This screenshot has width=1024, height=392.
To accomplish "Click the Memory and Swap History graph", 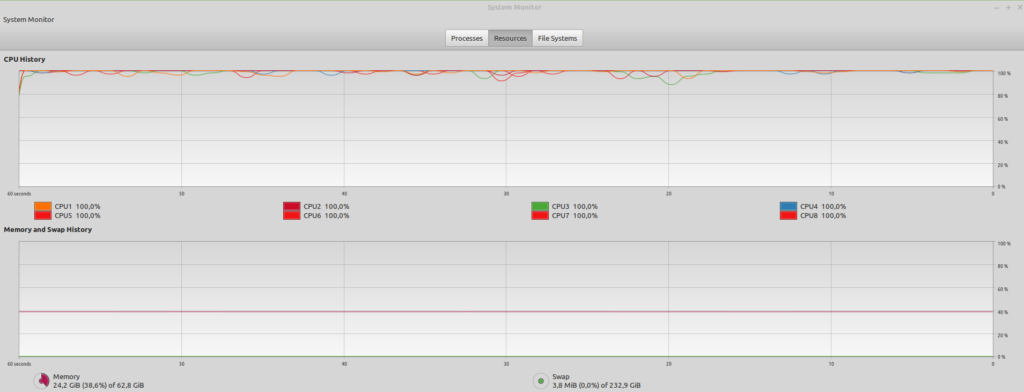I will point(506,300).
